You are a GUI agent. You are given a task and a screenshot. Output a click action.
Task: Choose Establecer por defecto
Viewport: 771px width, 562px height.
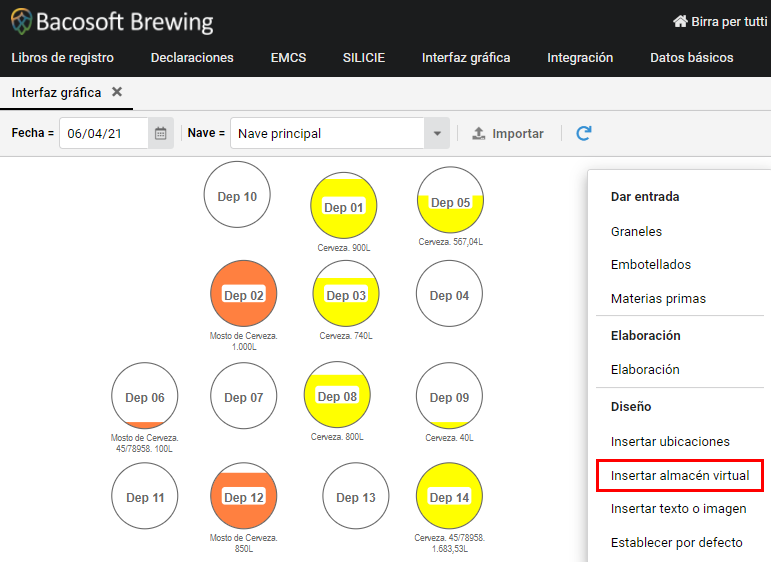pyautogui.click(x=677, y=542)
